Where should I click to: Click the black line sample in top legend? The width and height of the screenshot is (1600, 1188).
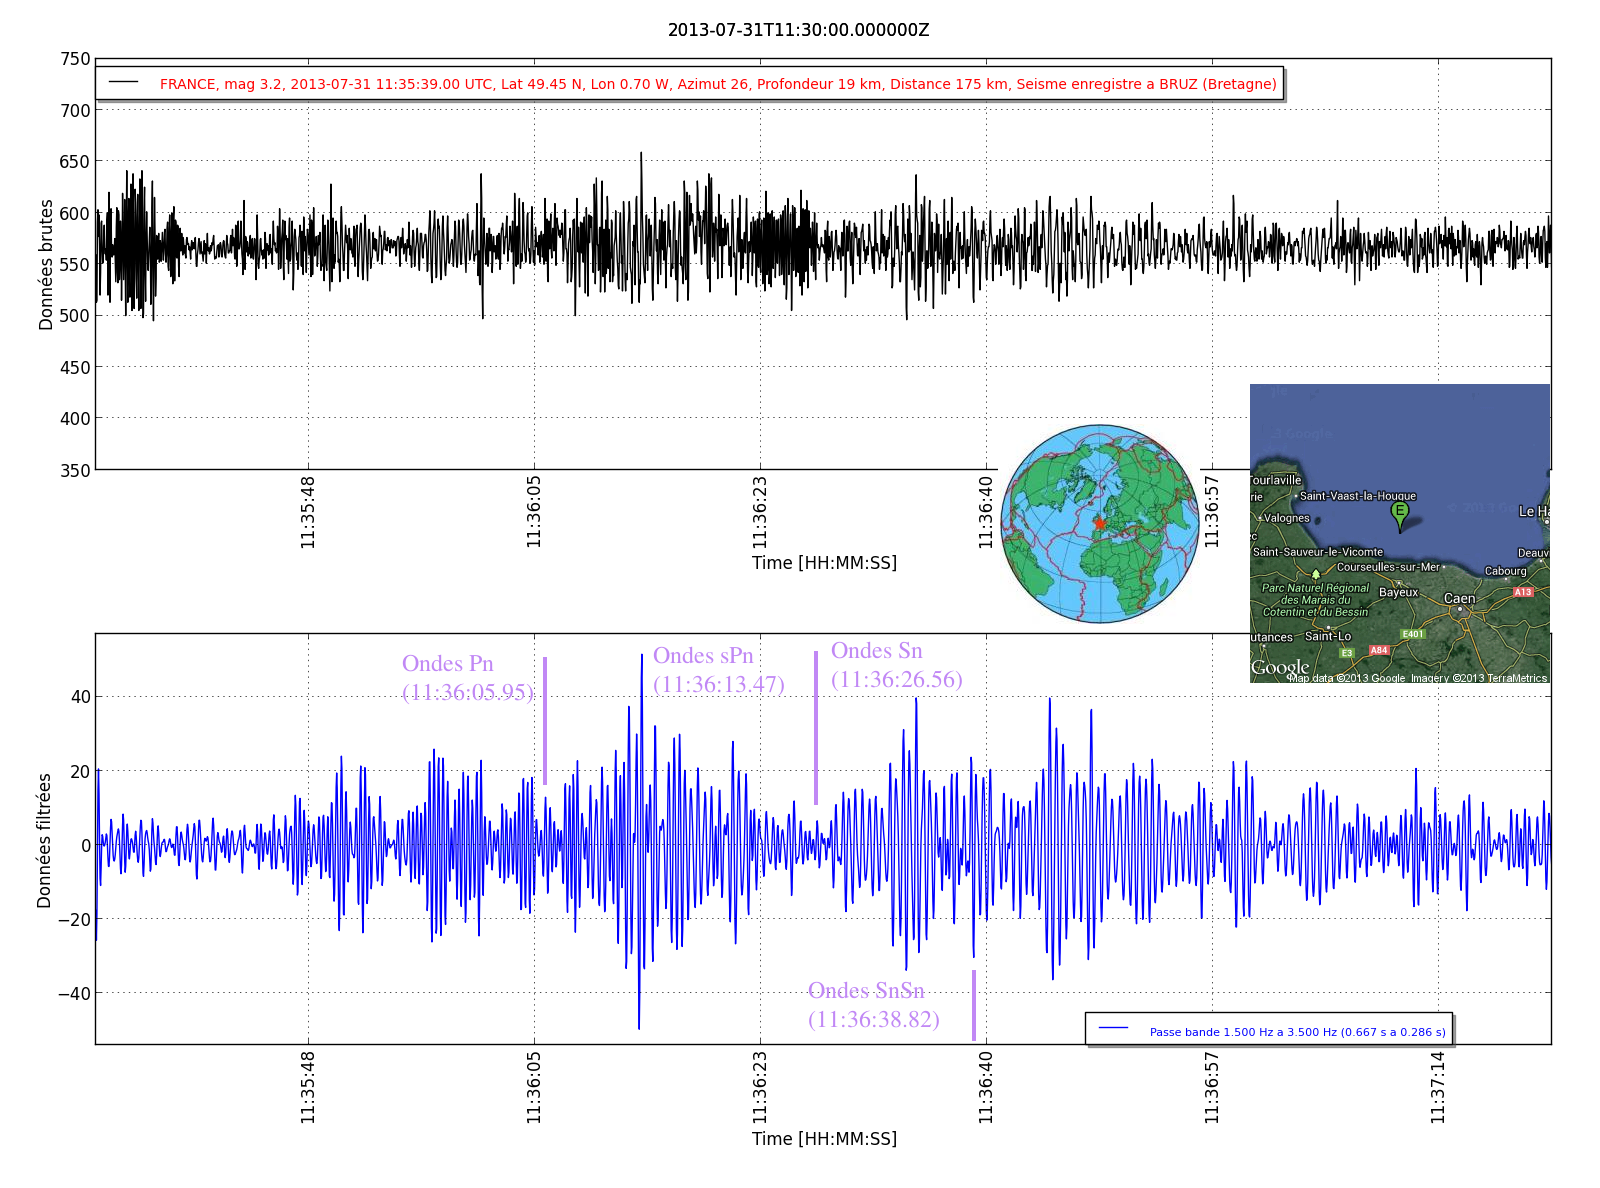pos(124,83)
